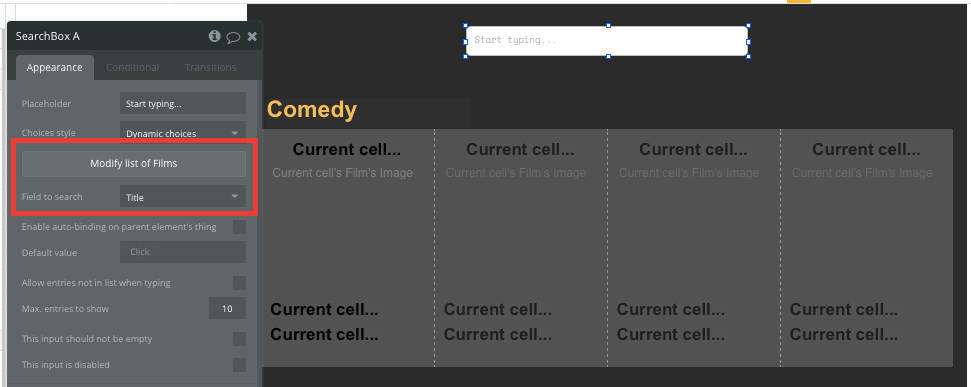
Task: Toggle This input is disabled checkbox
Action: 239,365
